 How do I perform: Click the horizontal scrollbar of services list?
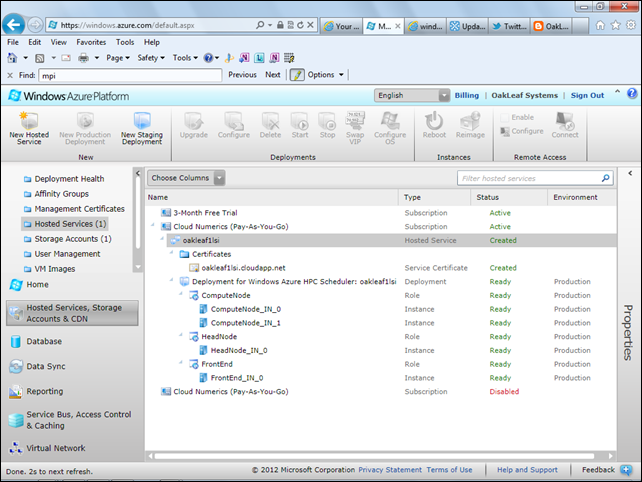tap(374, 456)
